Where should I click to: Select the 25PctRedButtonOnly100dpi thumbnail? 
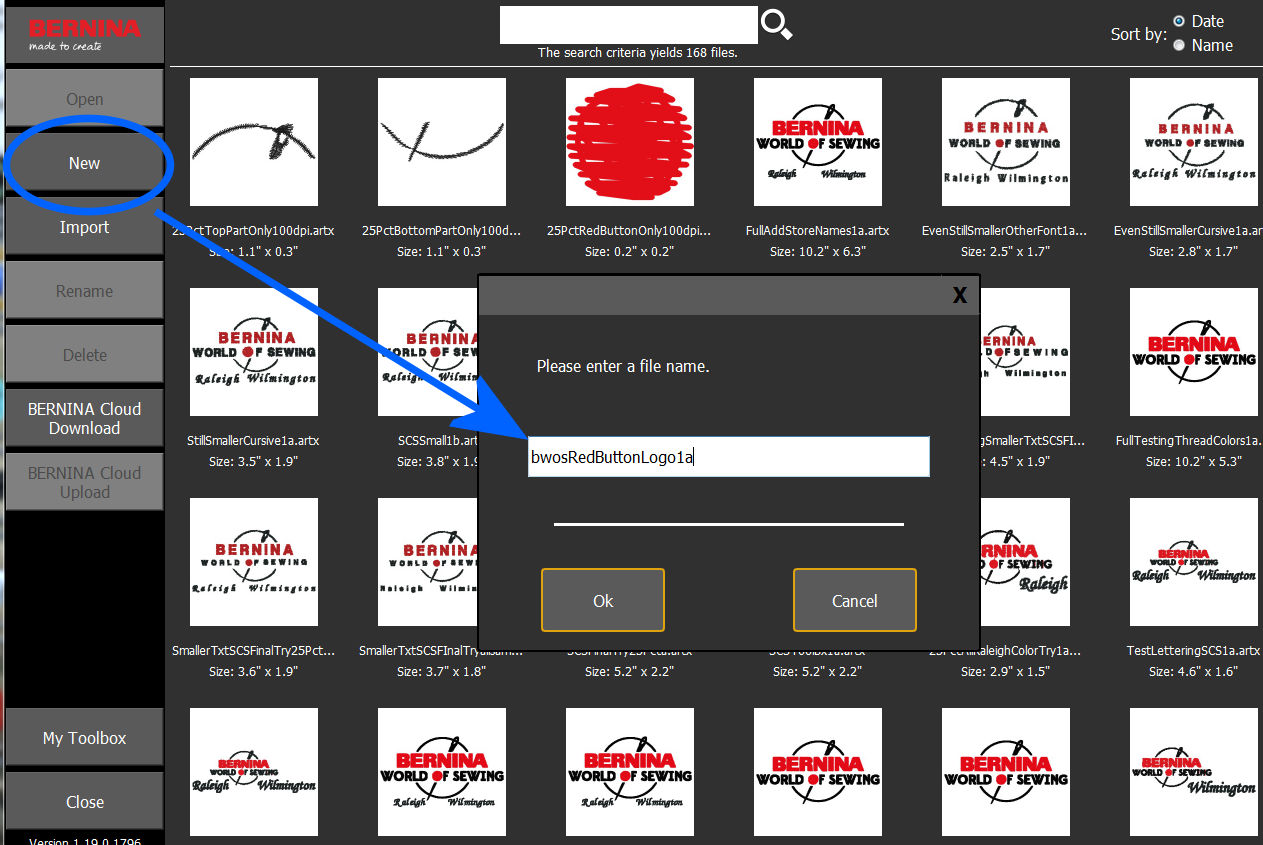(x=630, y=143)
